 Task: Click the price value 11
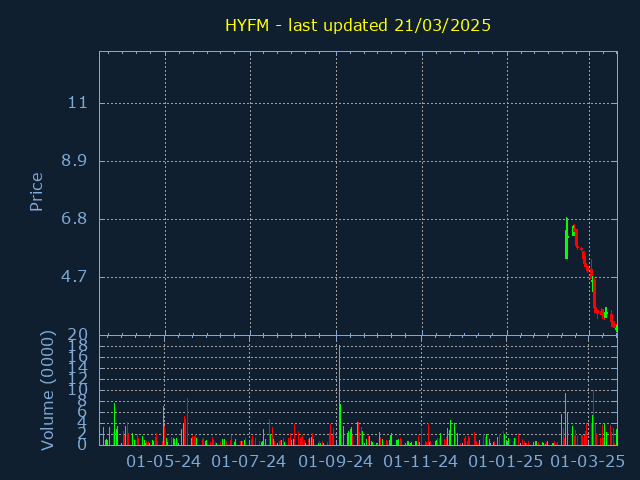coord(78,102)
